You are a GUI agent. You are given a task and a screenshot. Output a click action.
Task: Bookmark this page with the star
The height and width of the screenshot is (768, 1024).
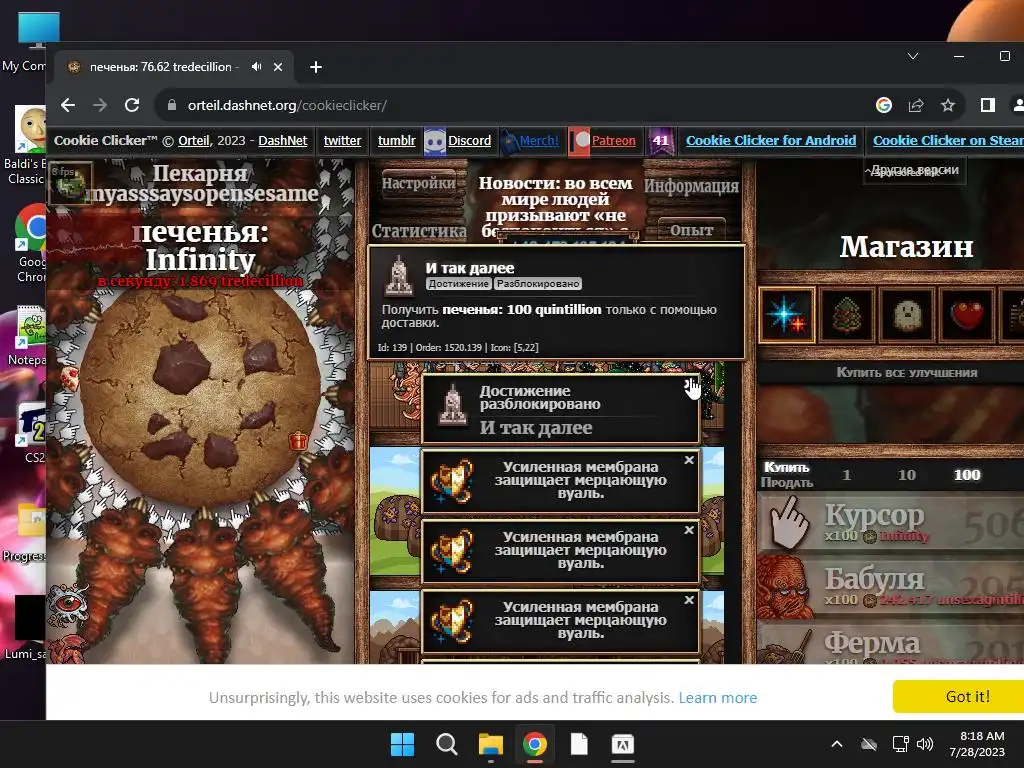pos(948,105)
